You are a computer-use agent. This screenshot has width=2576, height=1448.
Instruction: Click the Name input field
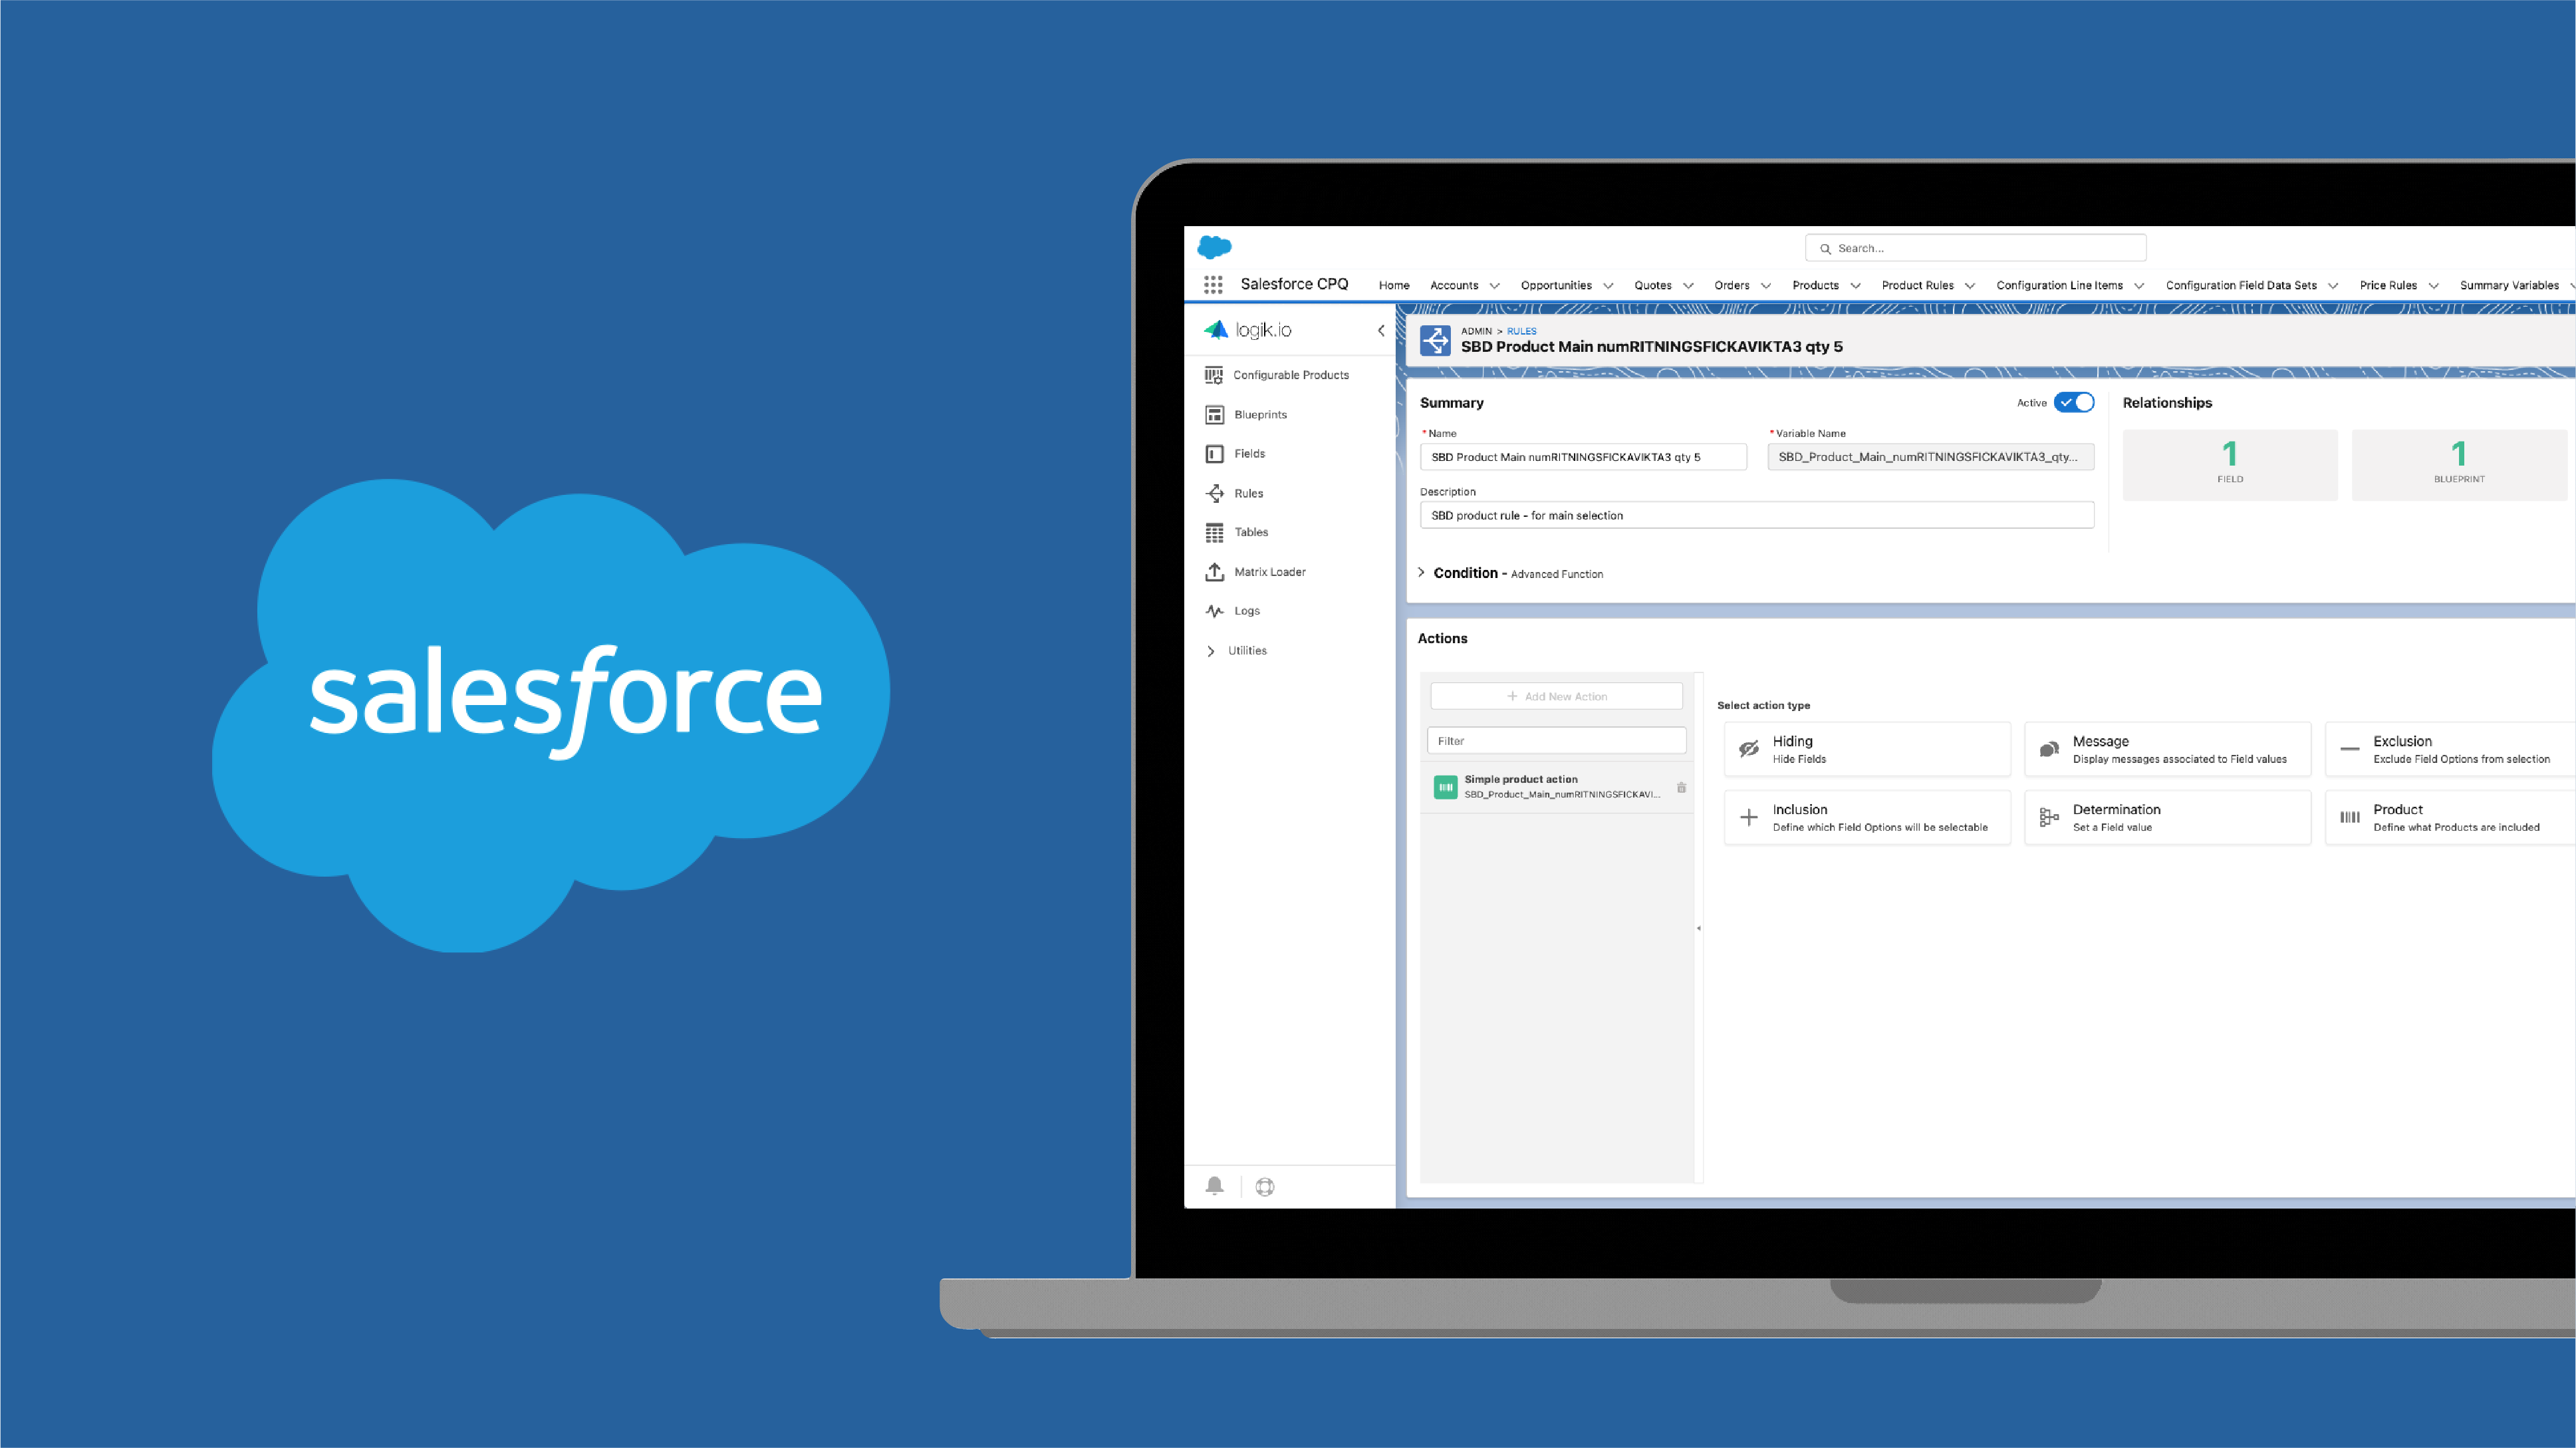click(1583, 457)
